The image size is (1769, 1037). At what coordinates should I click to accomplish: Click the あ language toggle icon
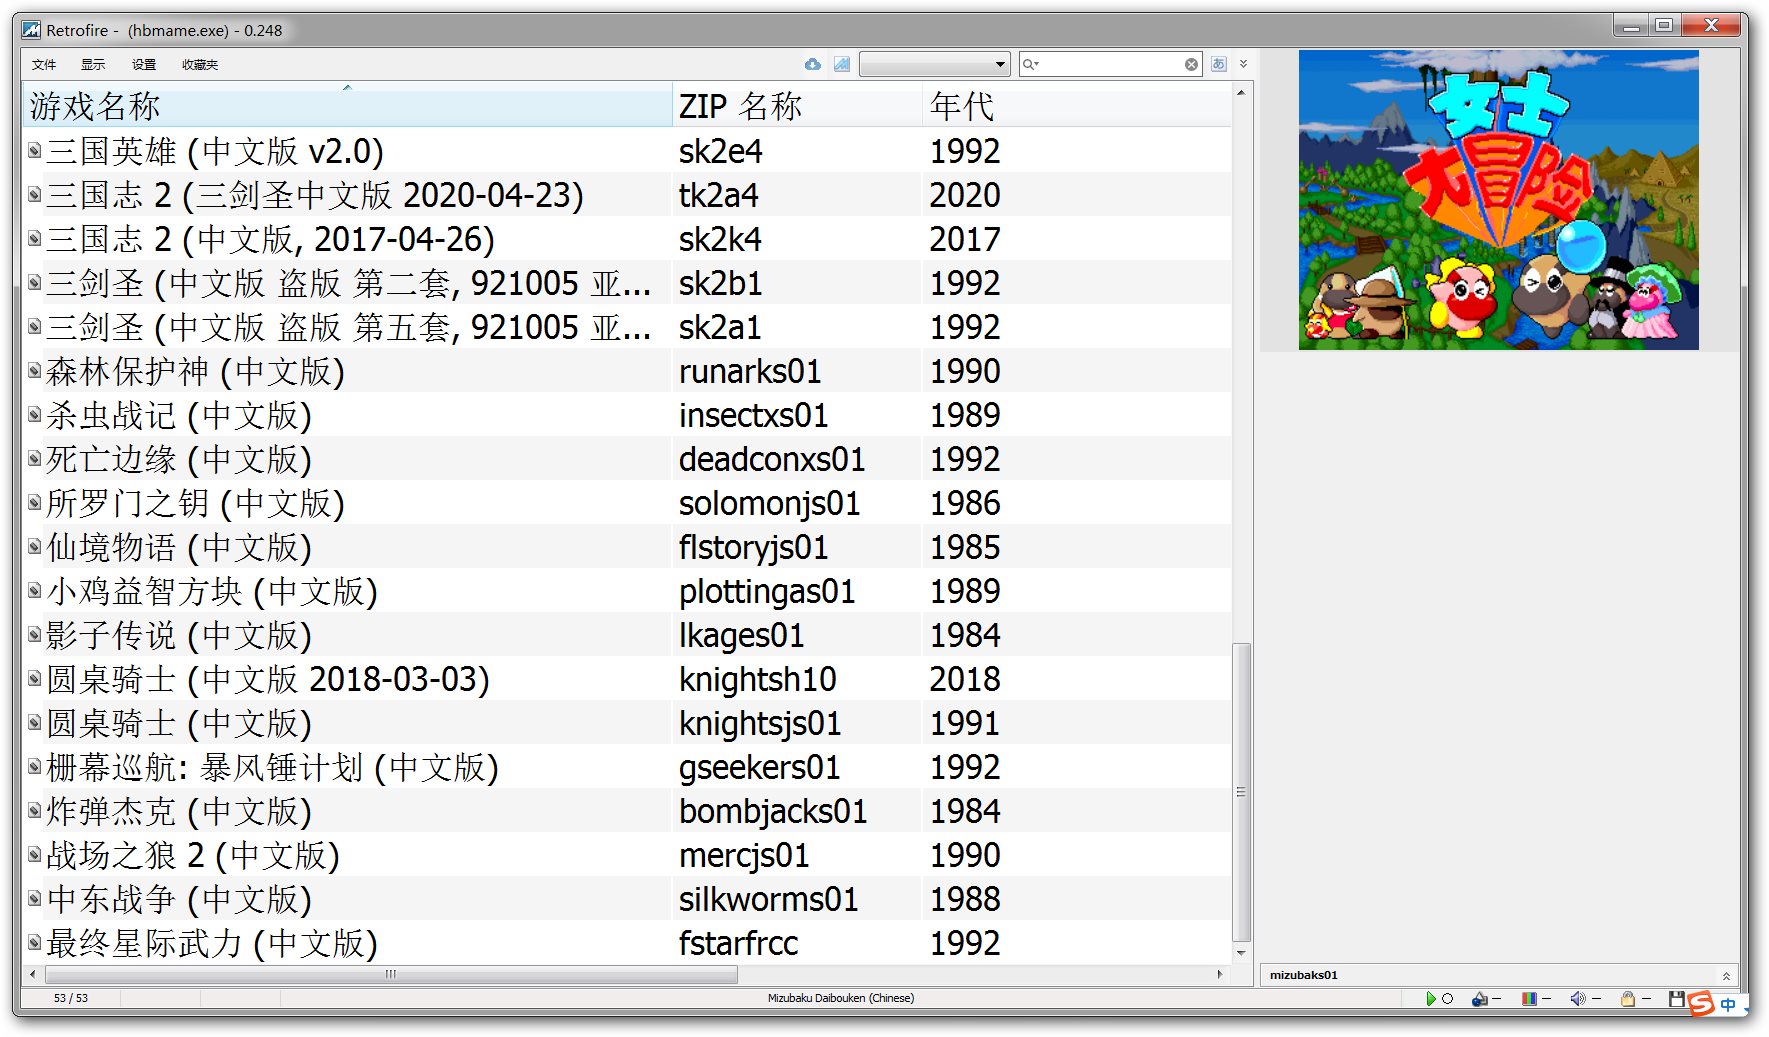pyautogui.click(x=1219, y=64)
